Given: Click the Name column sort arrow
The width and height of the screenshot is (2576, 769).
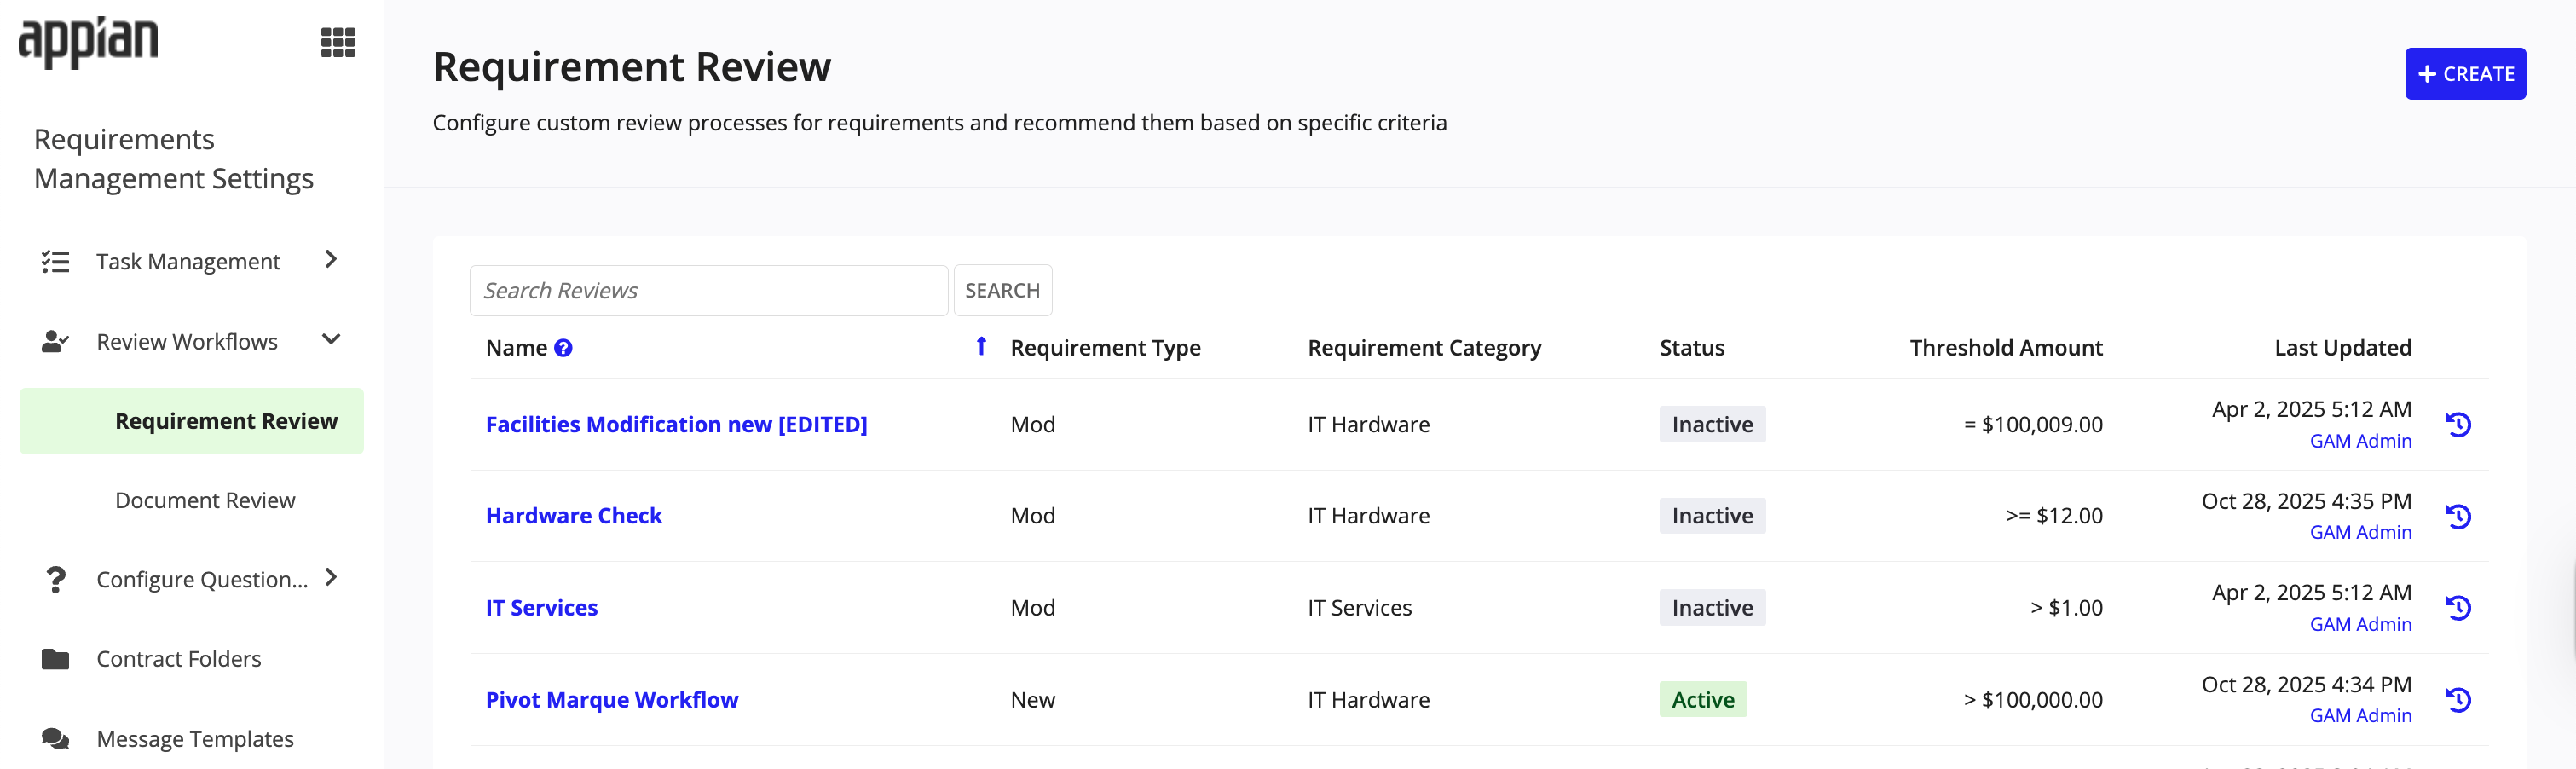Looking at the screenshot, I should pos(981,346).
